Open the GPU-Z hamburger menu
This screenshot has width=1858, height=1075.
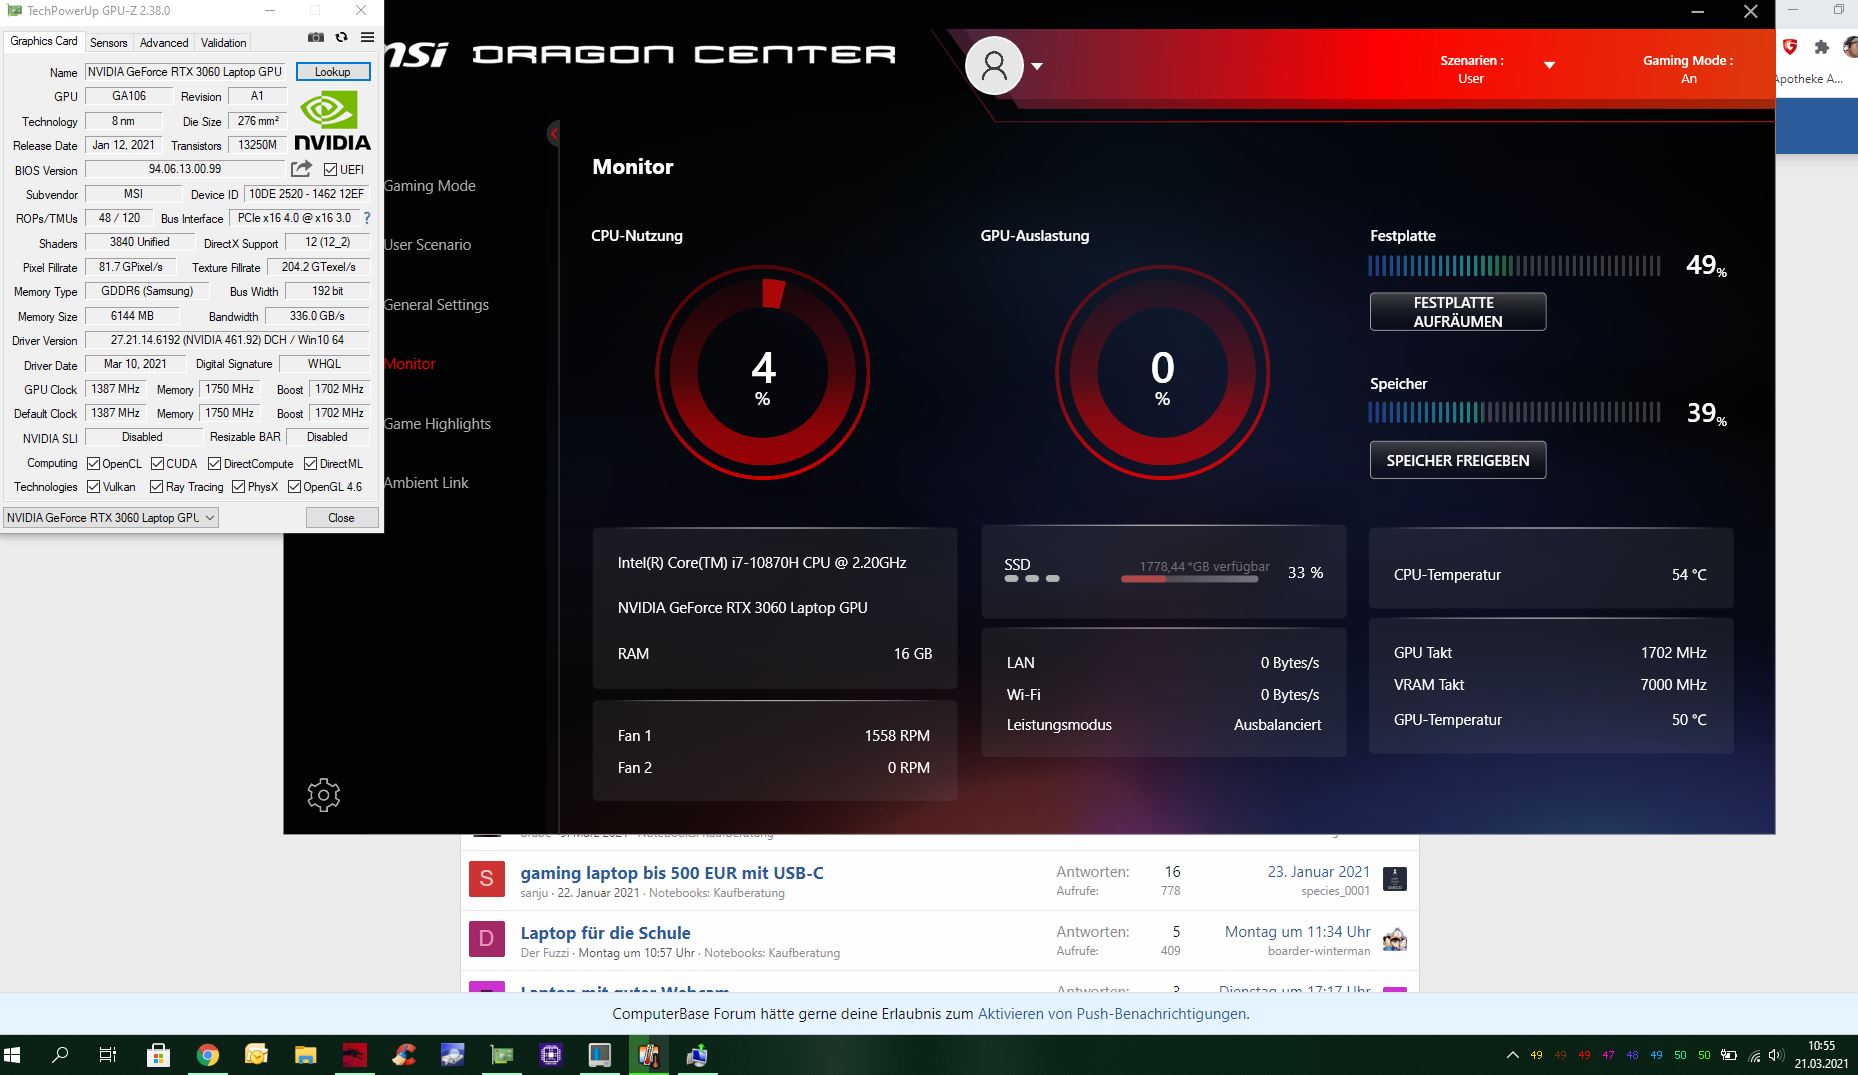pyautogui.click(x=367, y=38)
